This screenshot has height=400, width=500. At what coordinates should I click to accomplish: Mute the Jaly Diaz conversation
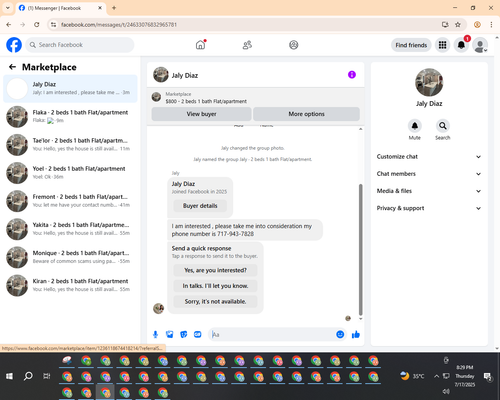[x=415, y=126]
